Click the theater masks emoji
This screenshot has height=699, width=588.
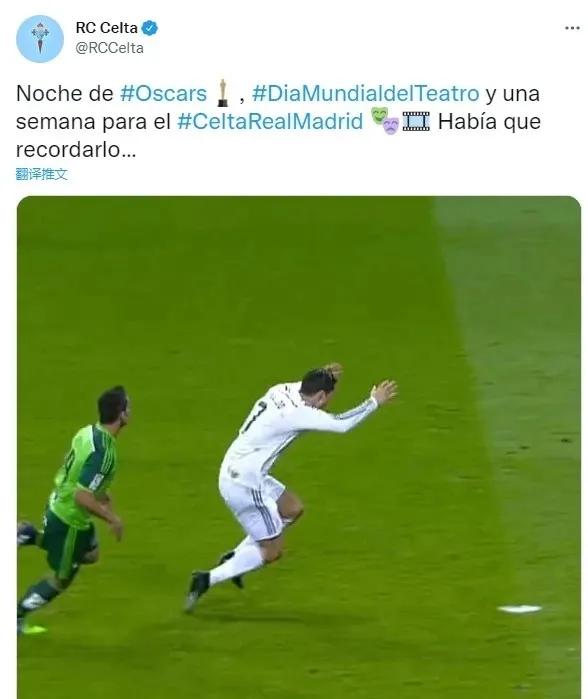[385, 121]
